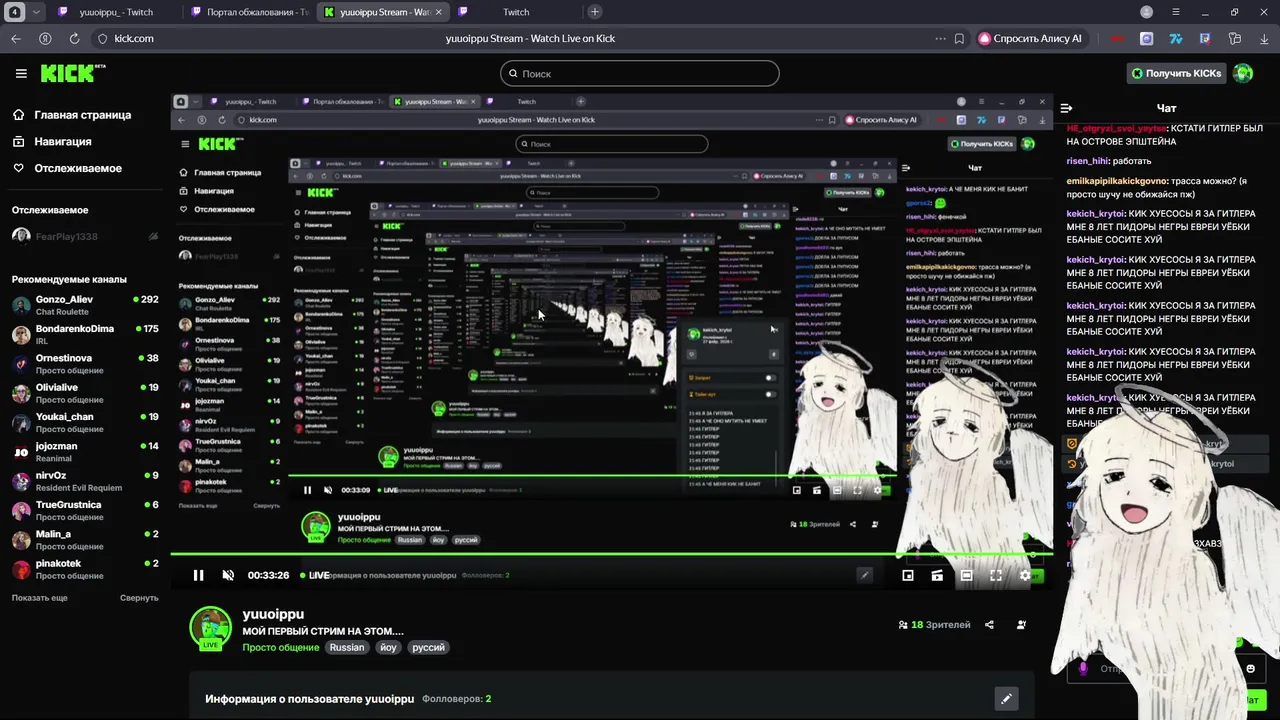The image size is (1280, 720).
Task: Click the йоу tag
Action: (x=389, y=648)
